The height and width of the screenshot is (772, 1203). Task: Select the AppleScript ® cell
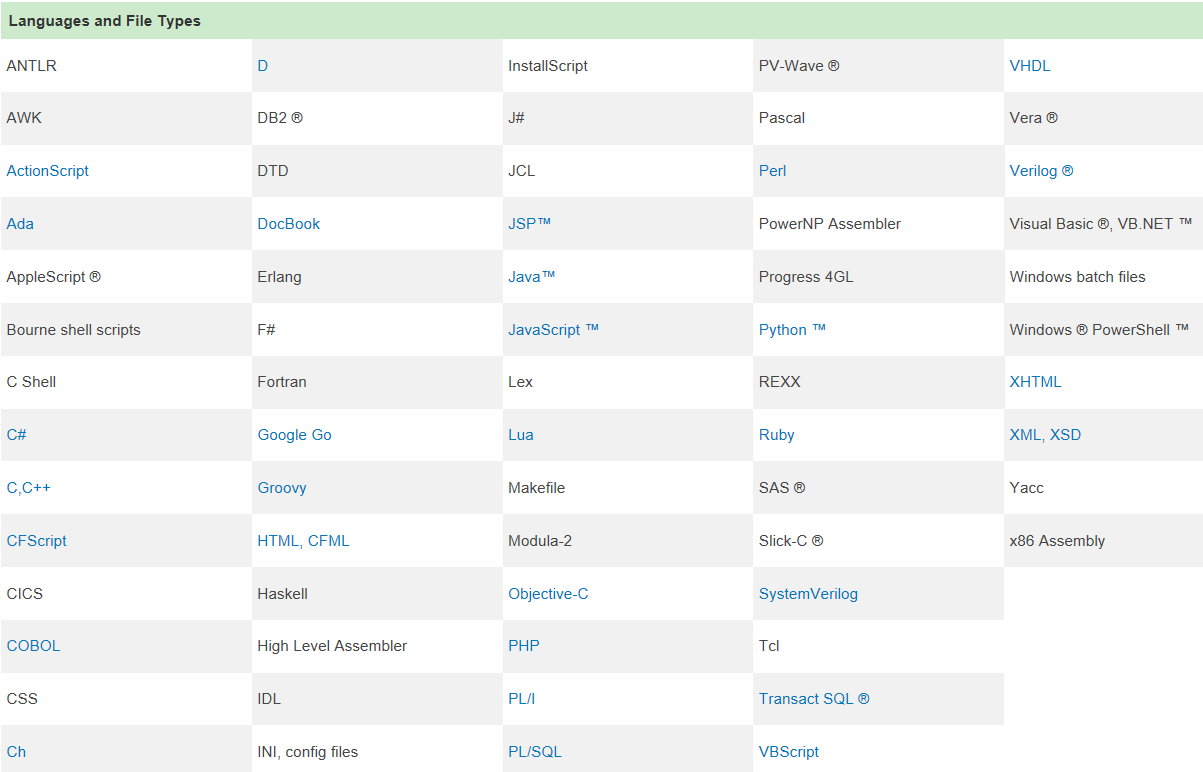click(126, 277)
